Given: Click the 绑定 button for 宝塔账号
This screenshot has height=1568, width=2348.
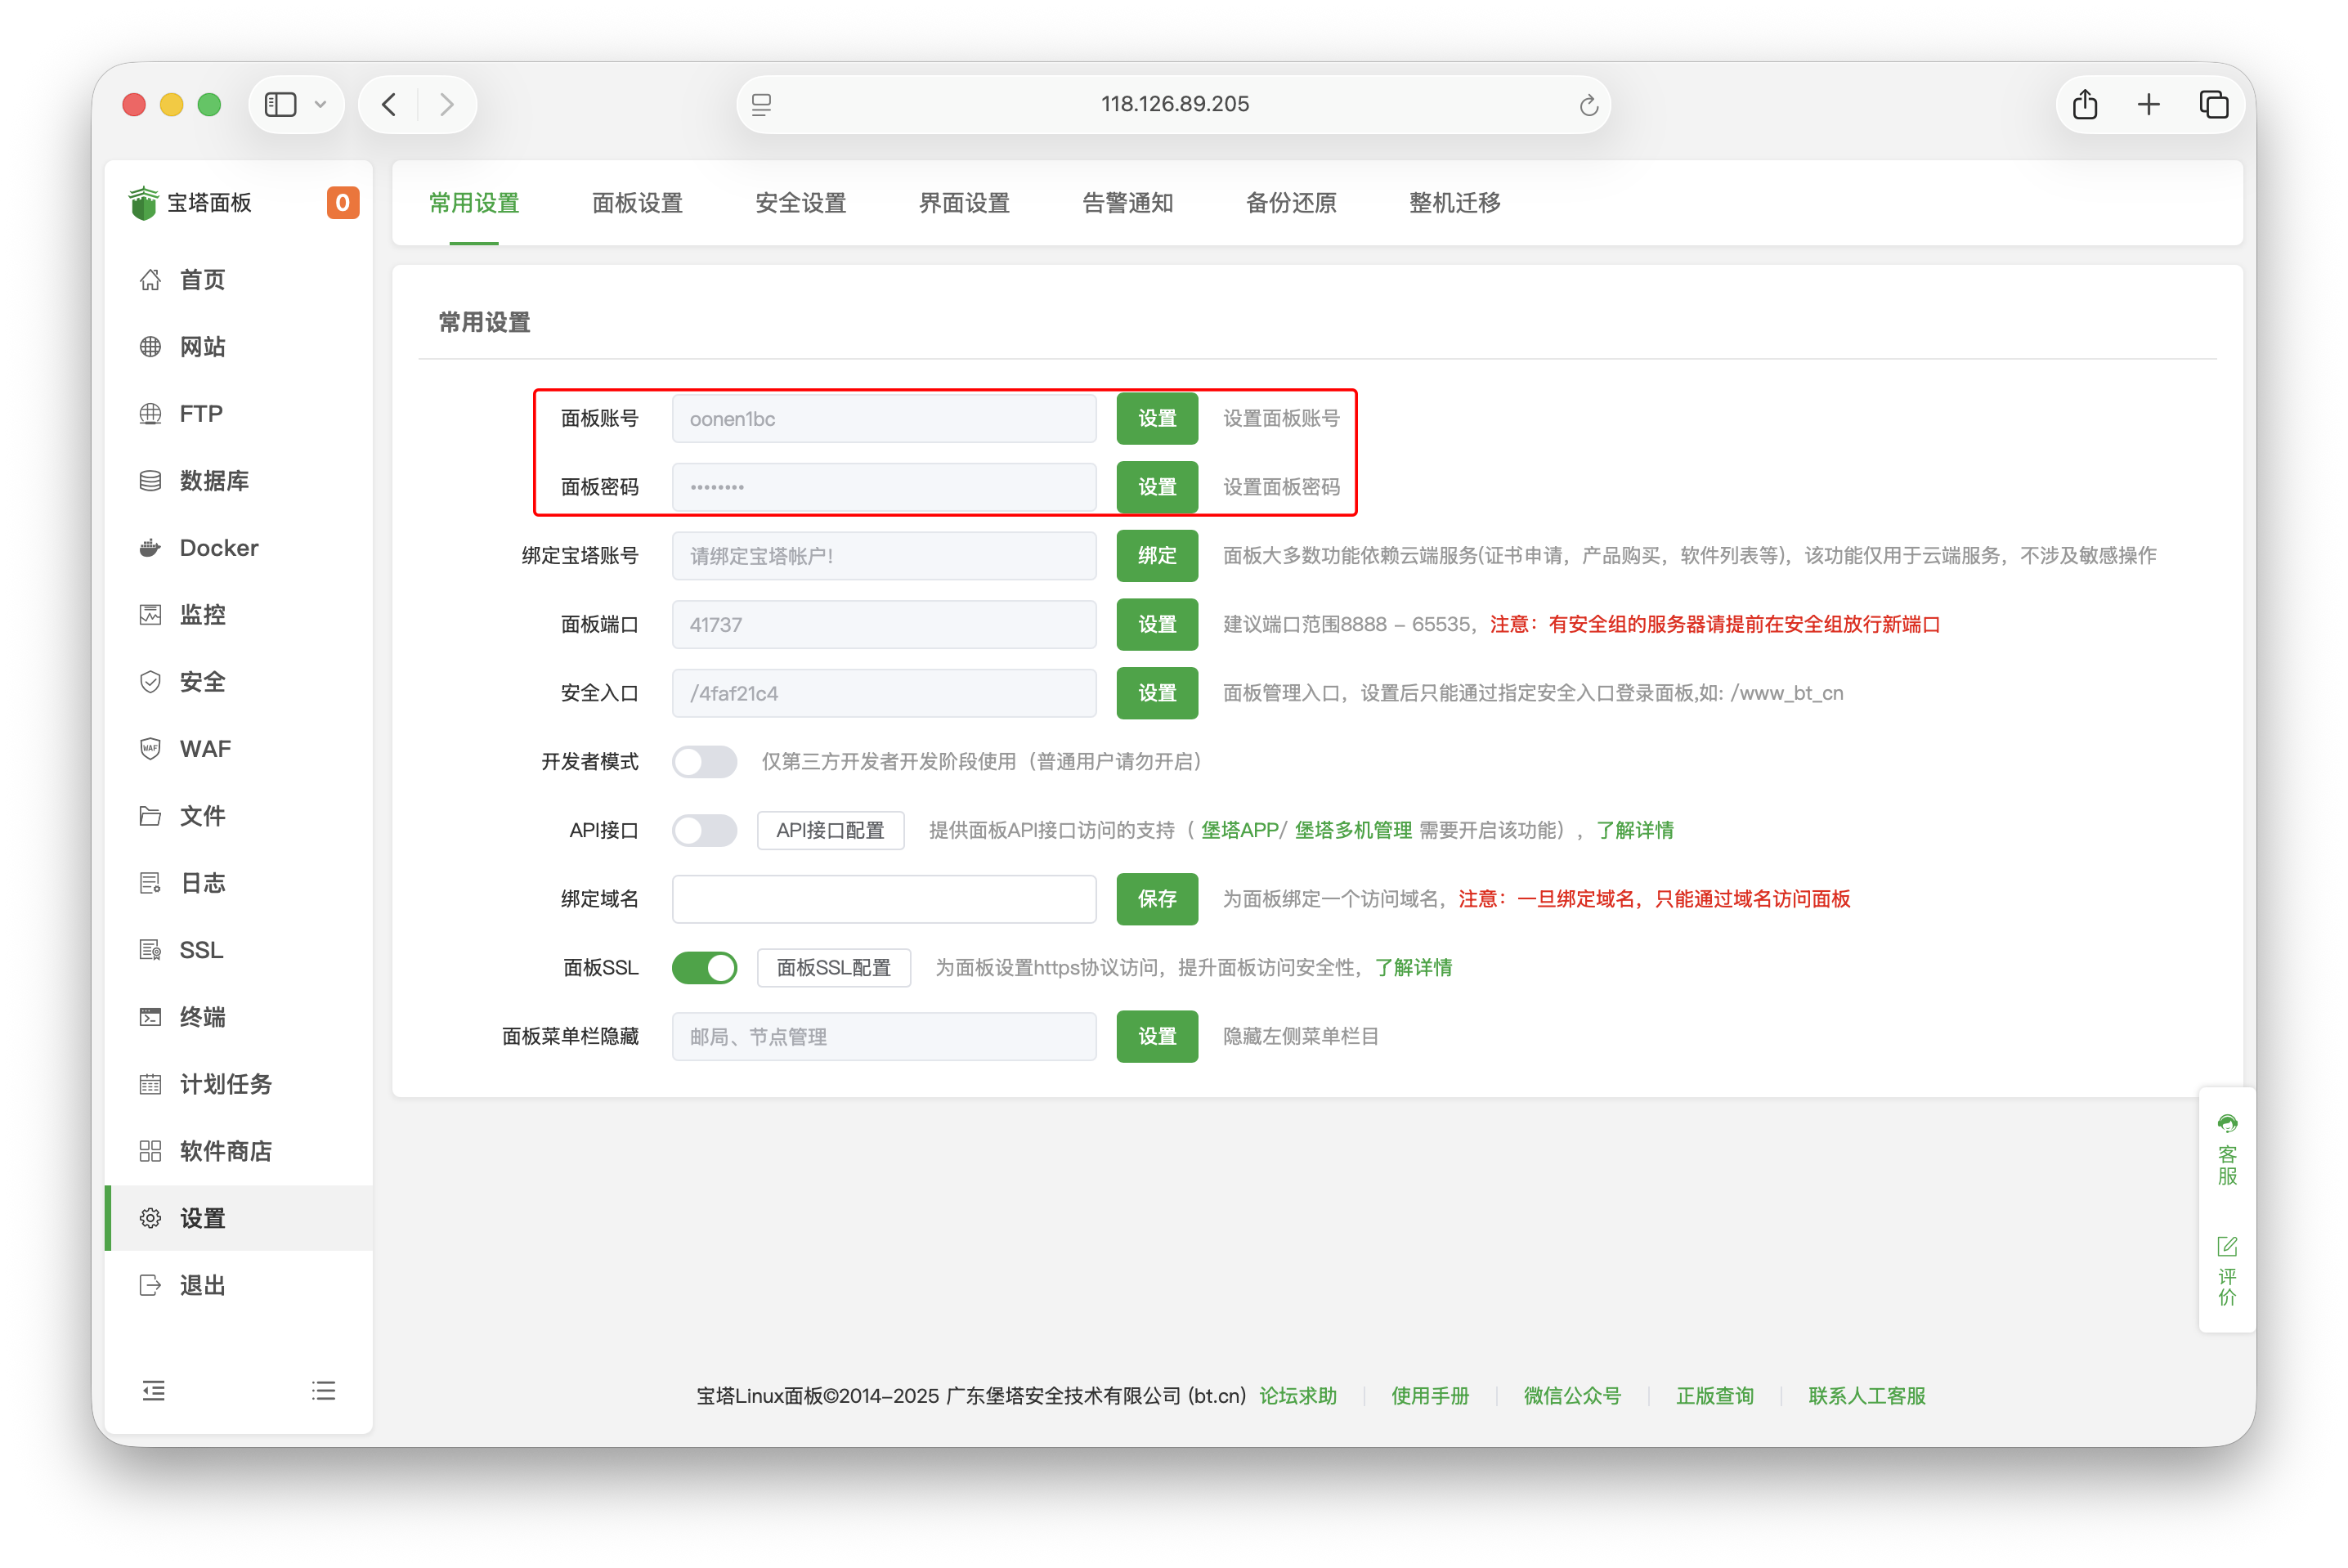Looking at the screenshot, I should tap(1157, 555).
